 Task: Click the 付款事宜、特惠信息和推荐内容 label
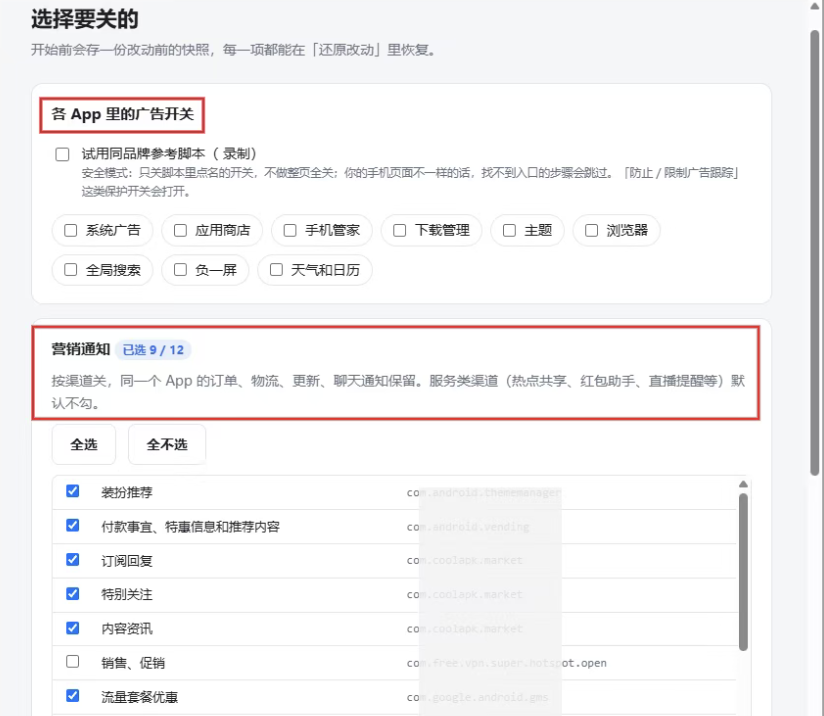[x=190, y=527]
